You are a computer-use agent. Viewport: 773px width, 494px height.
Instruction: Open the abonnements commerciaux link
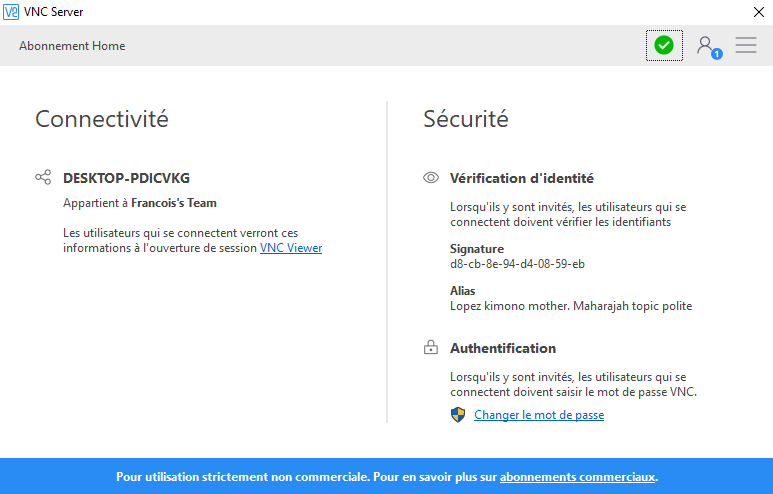pyautogui.click(x=577, y=477)
